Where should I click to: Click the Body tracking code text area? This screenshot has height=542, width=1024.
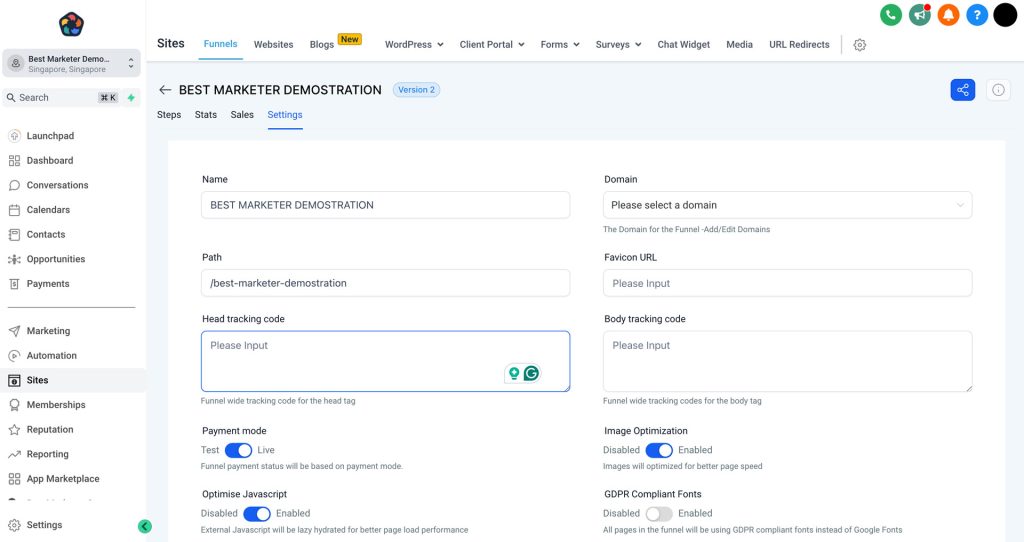[788, 362]
